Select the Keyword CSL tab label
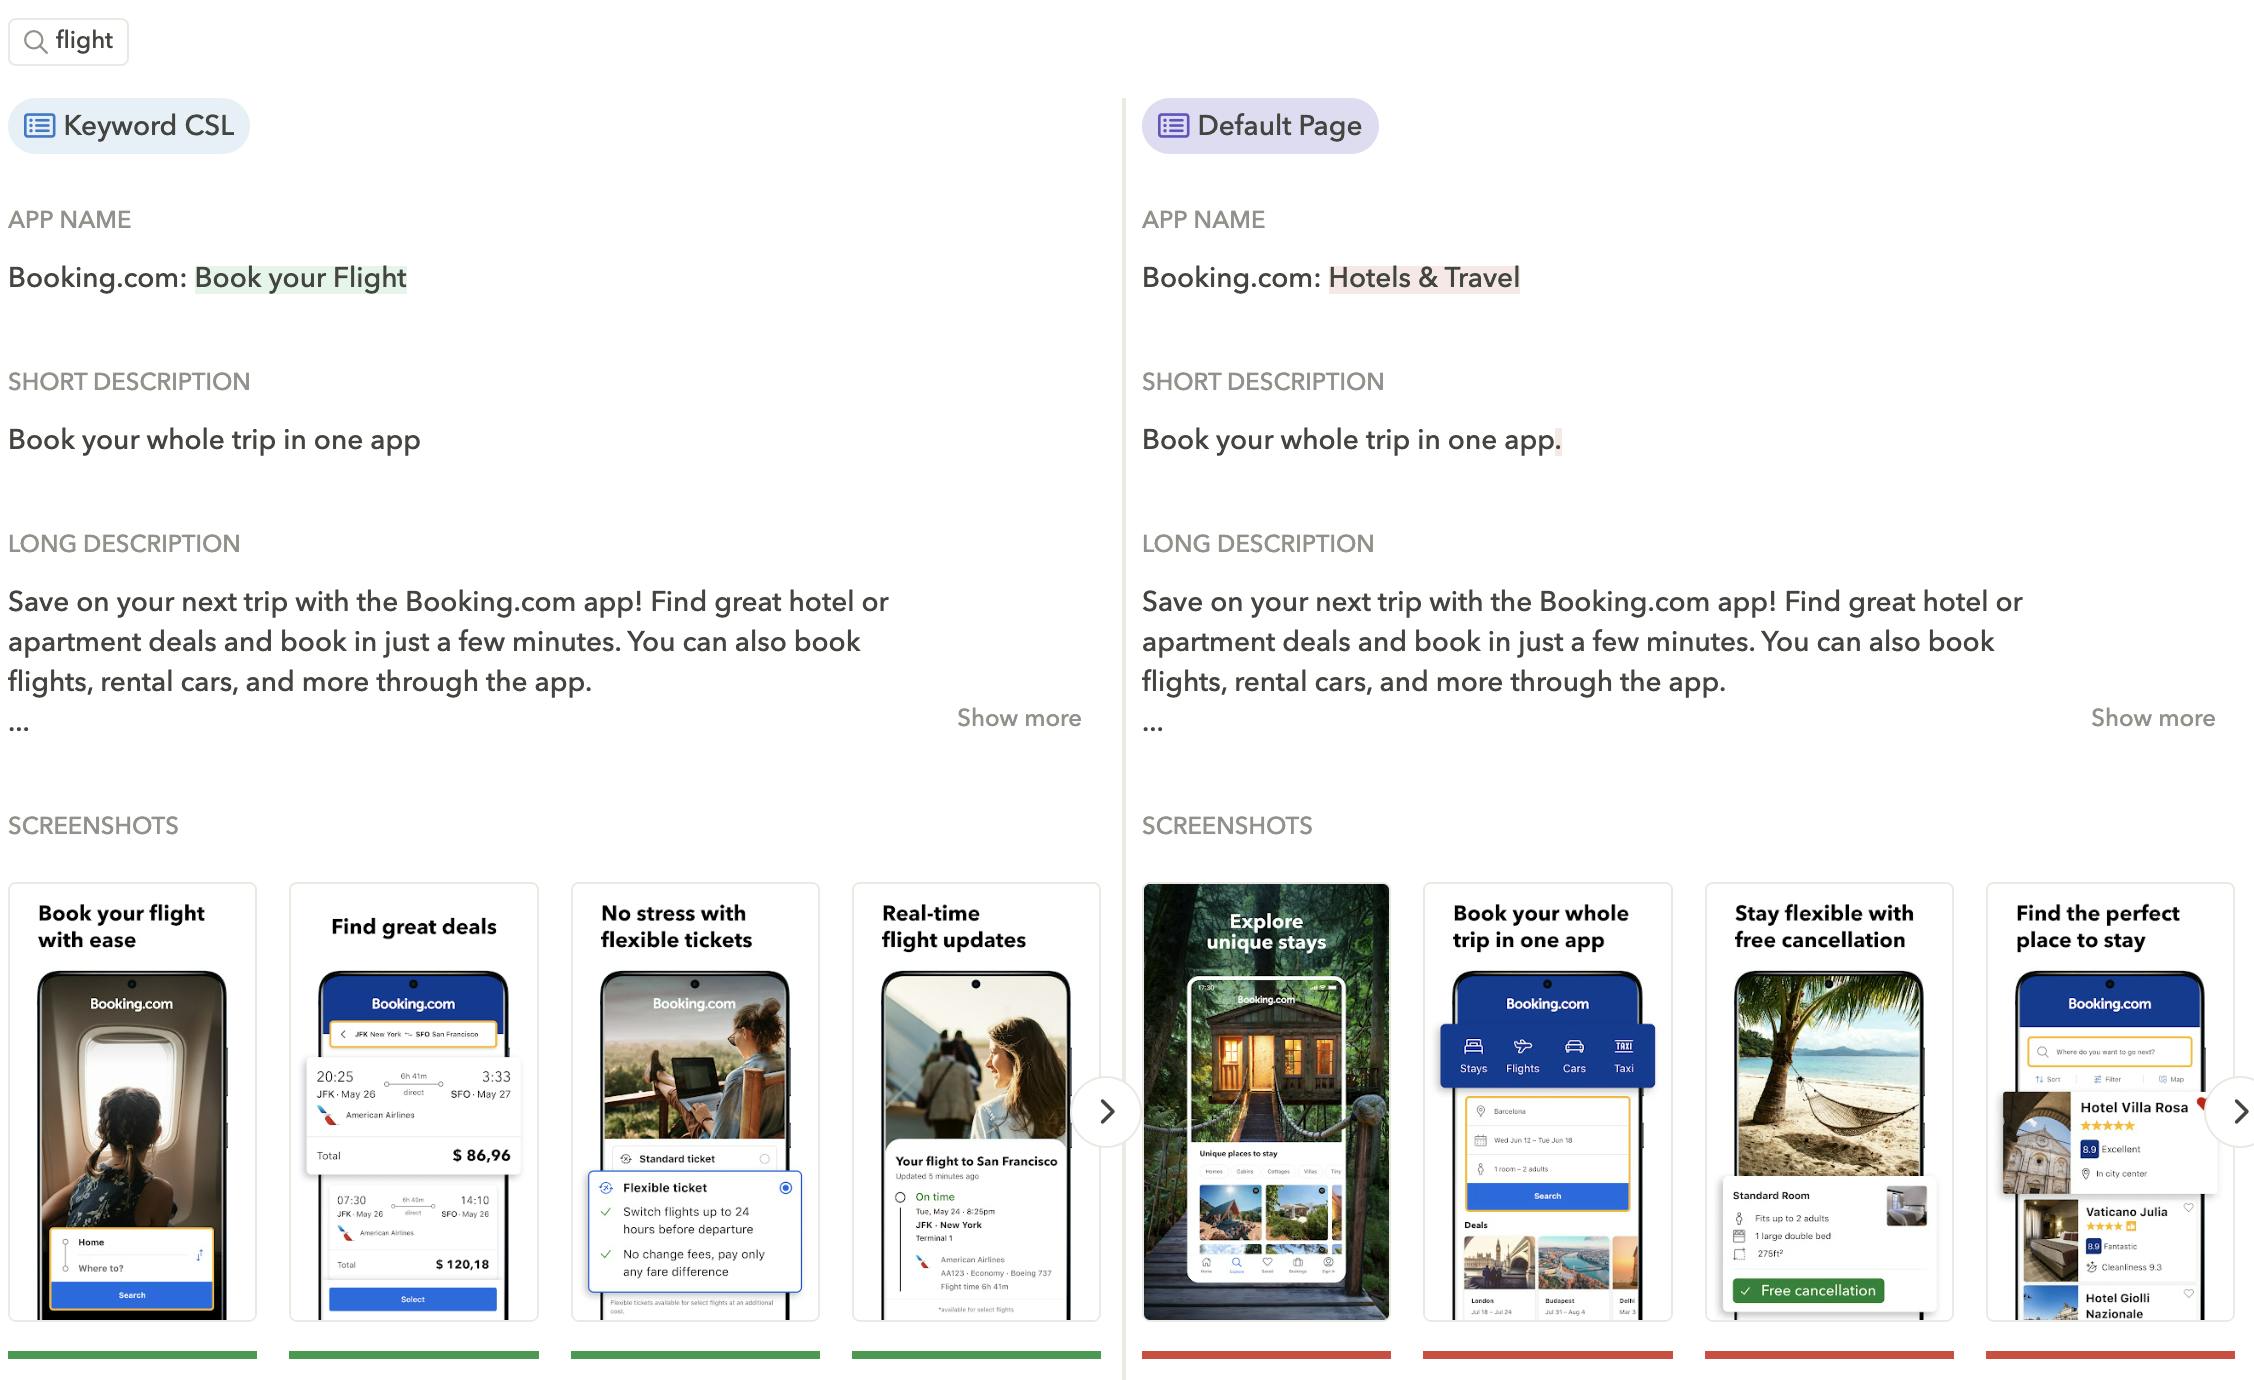The width and height of the screenshot is (2254, 1380). (148, 126)
